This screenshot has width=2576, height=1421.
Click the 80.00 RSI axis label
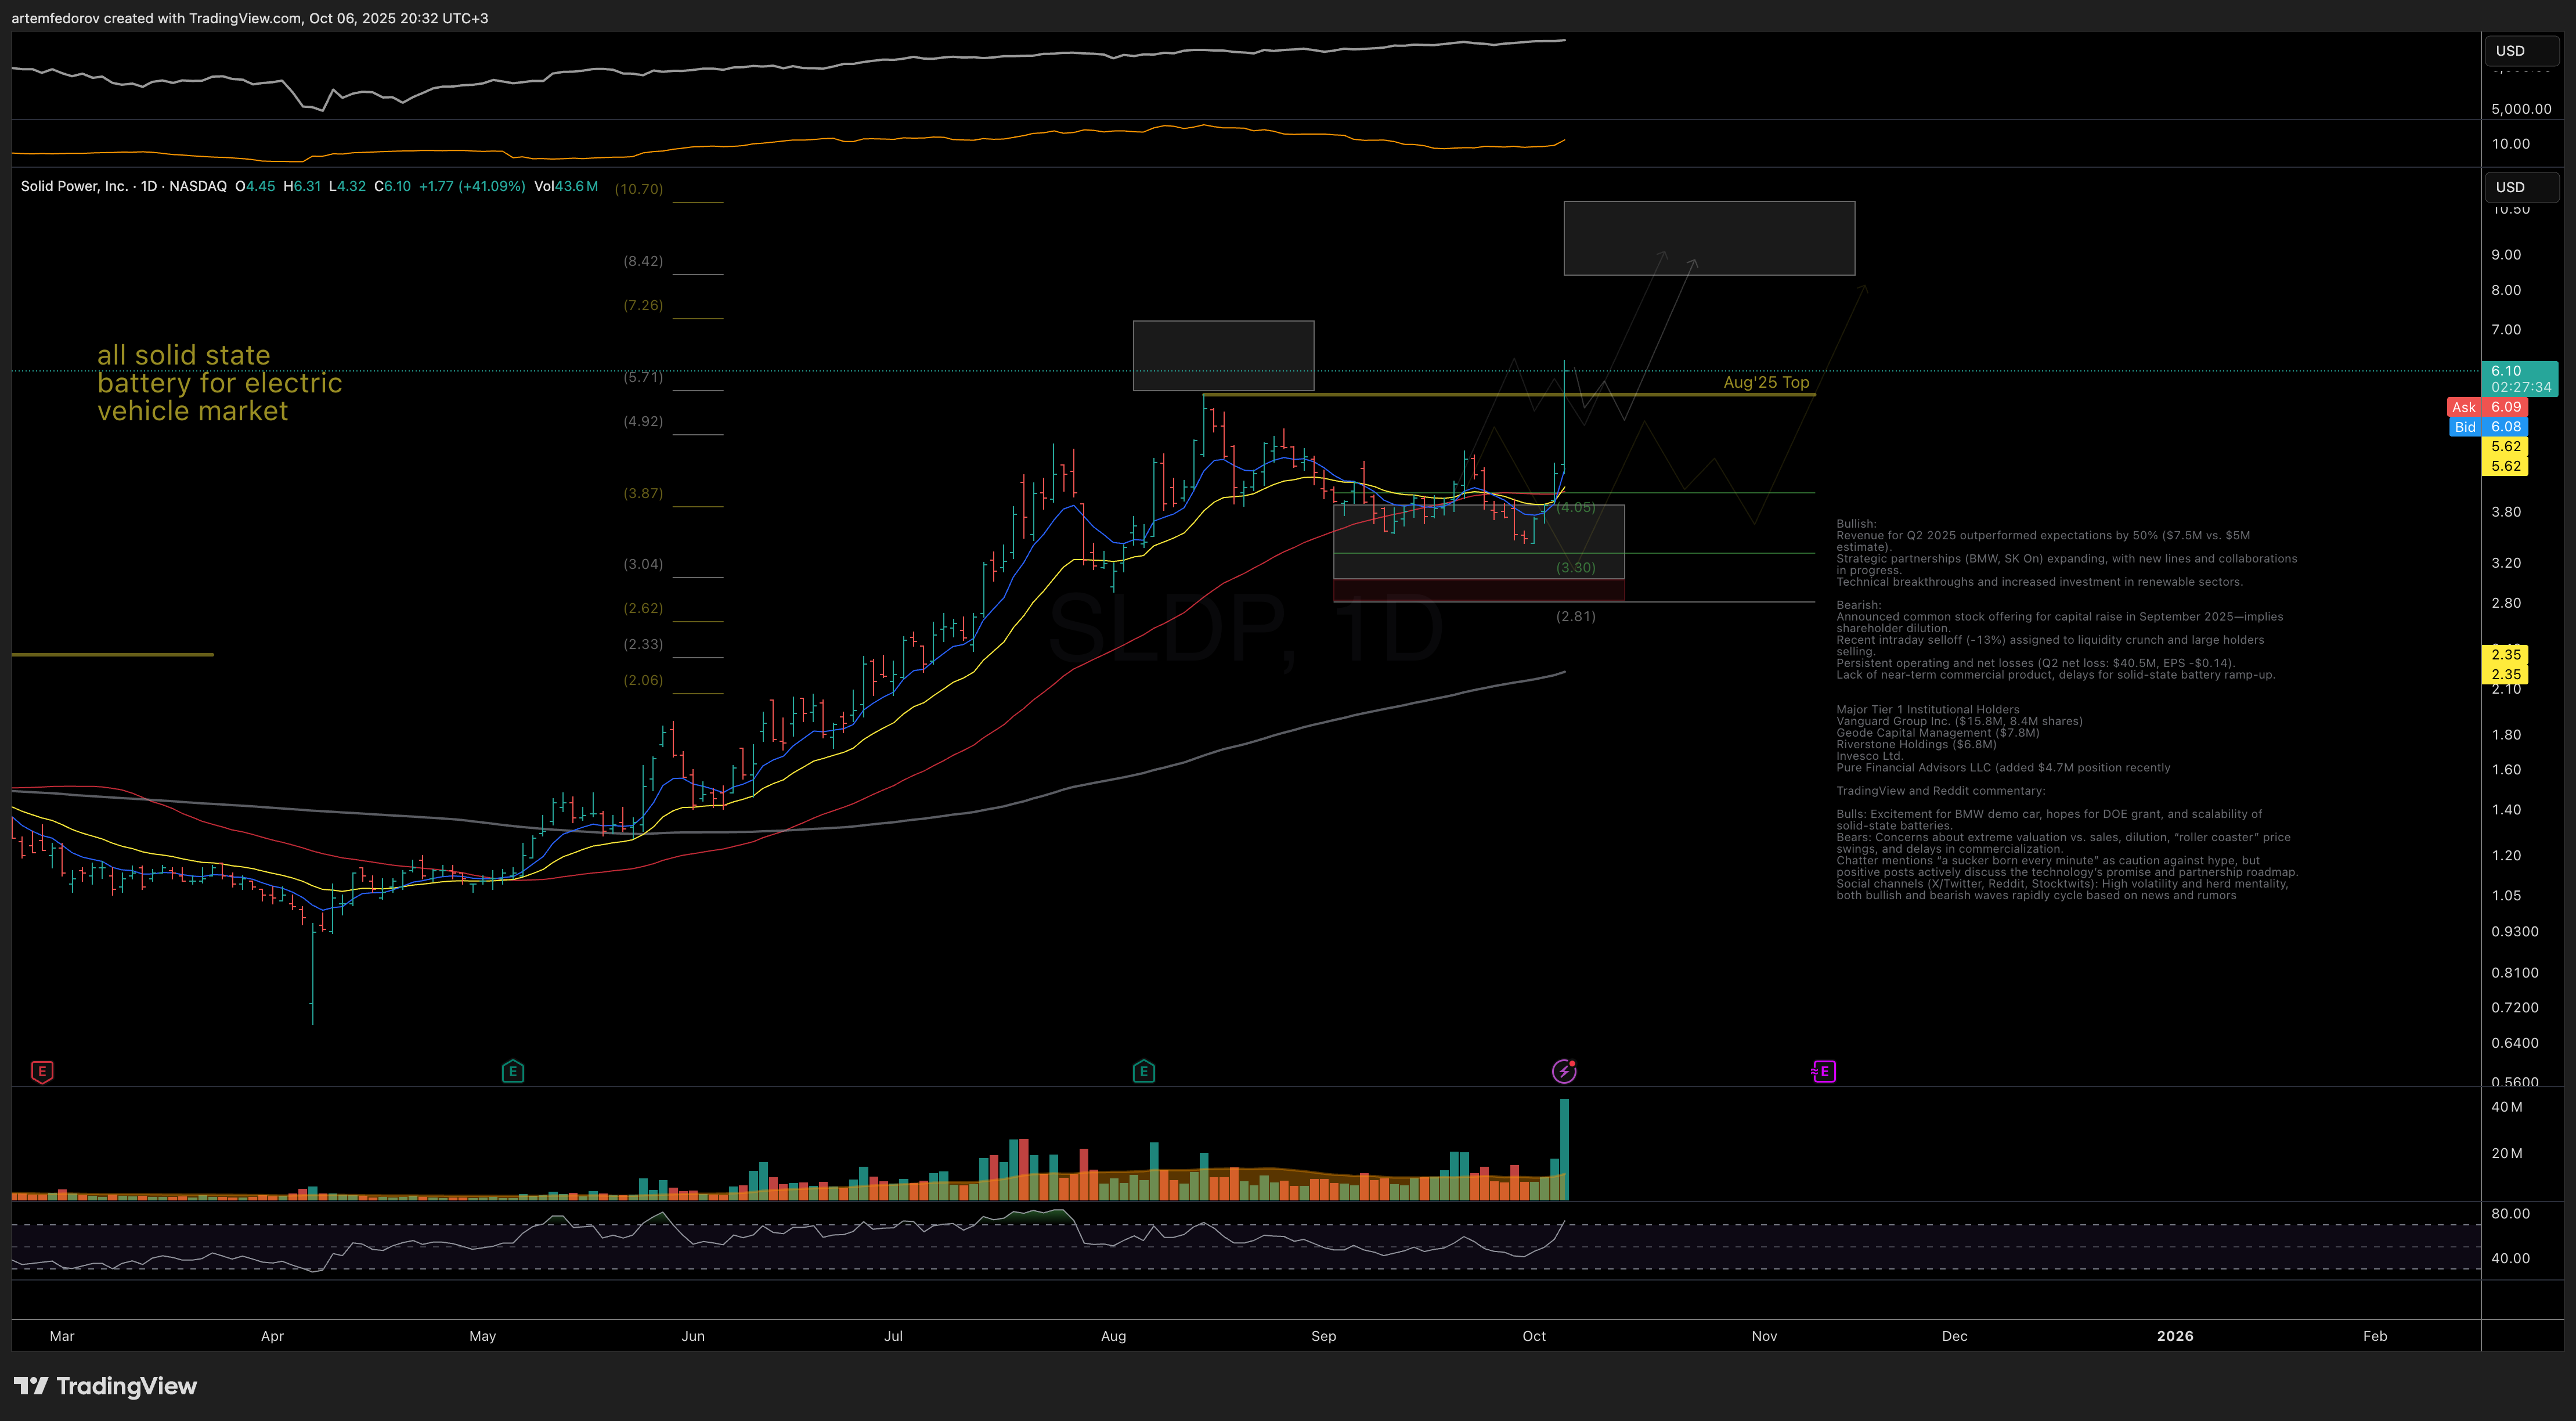click(2510, 1214)
